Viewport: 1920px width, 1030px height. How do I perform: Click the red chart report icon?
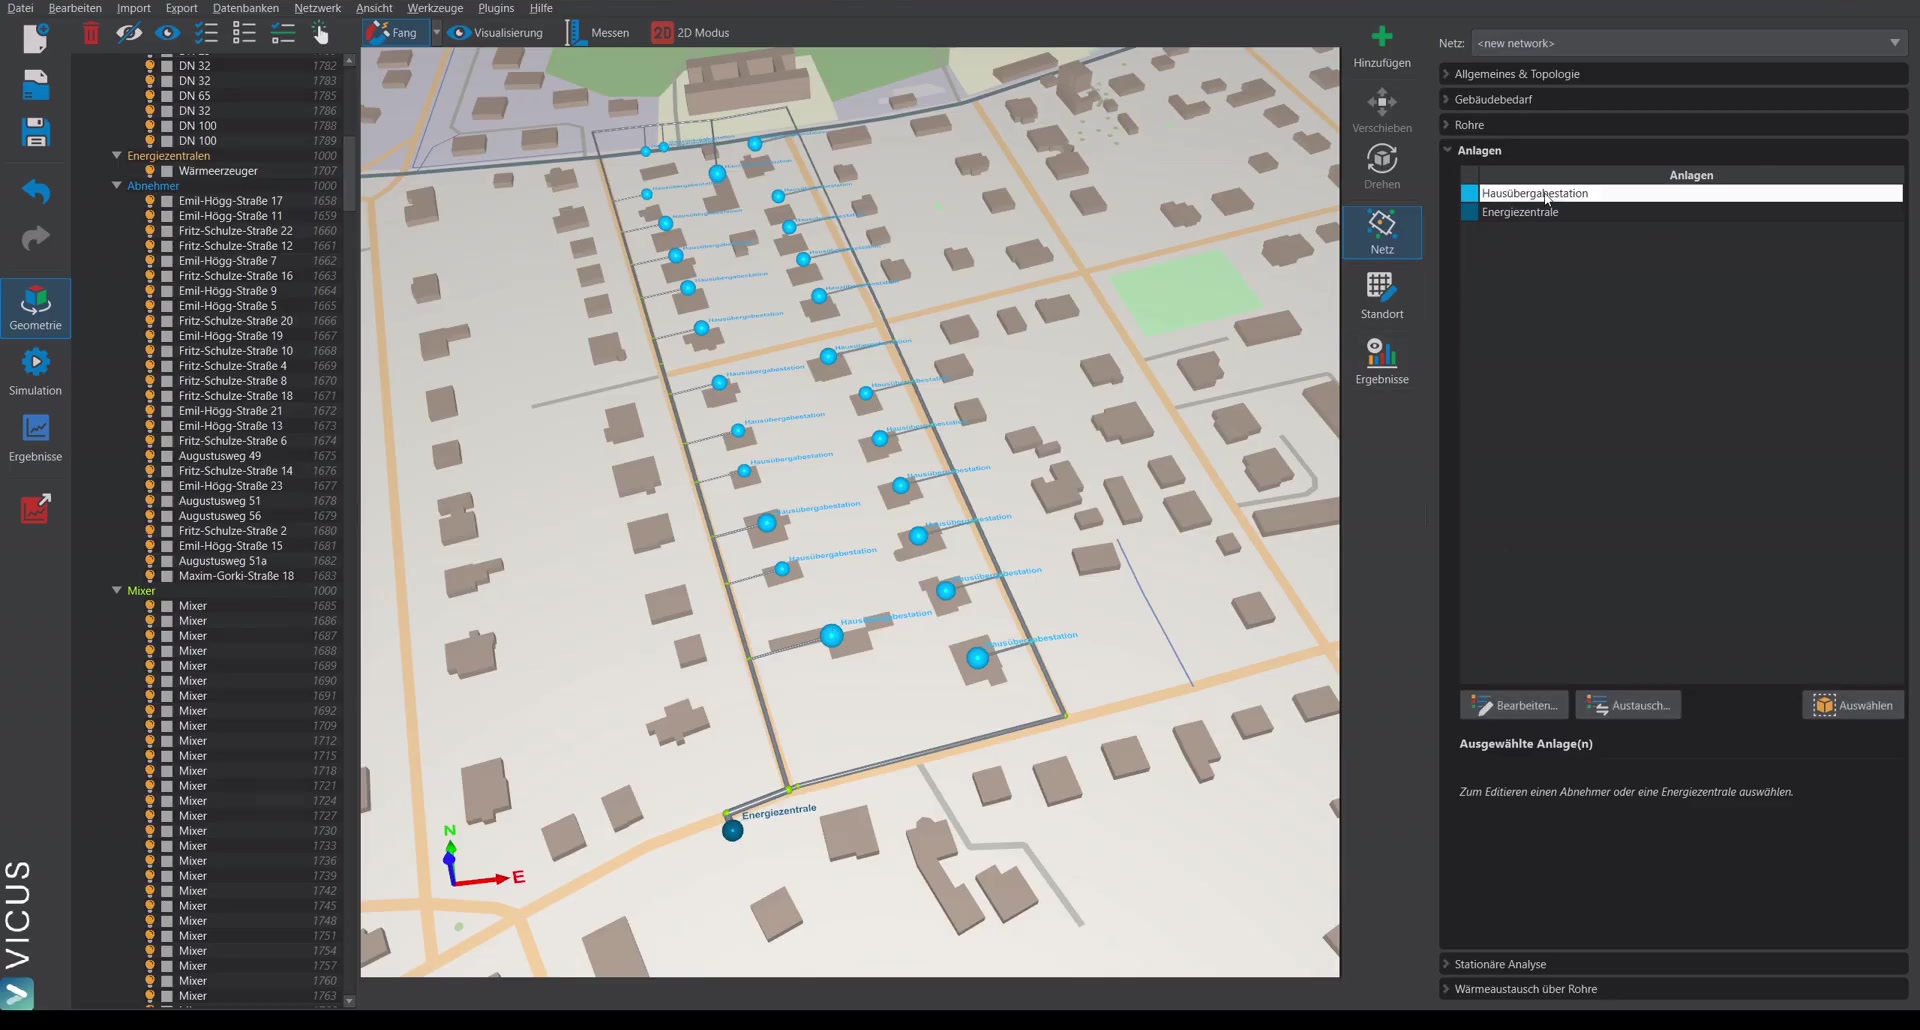(x=36, y=509)
